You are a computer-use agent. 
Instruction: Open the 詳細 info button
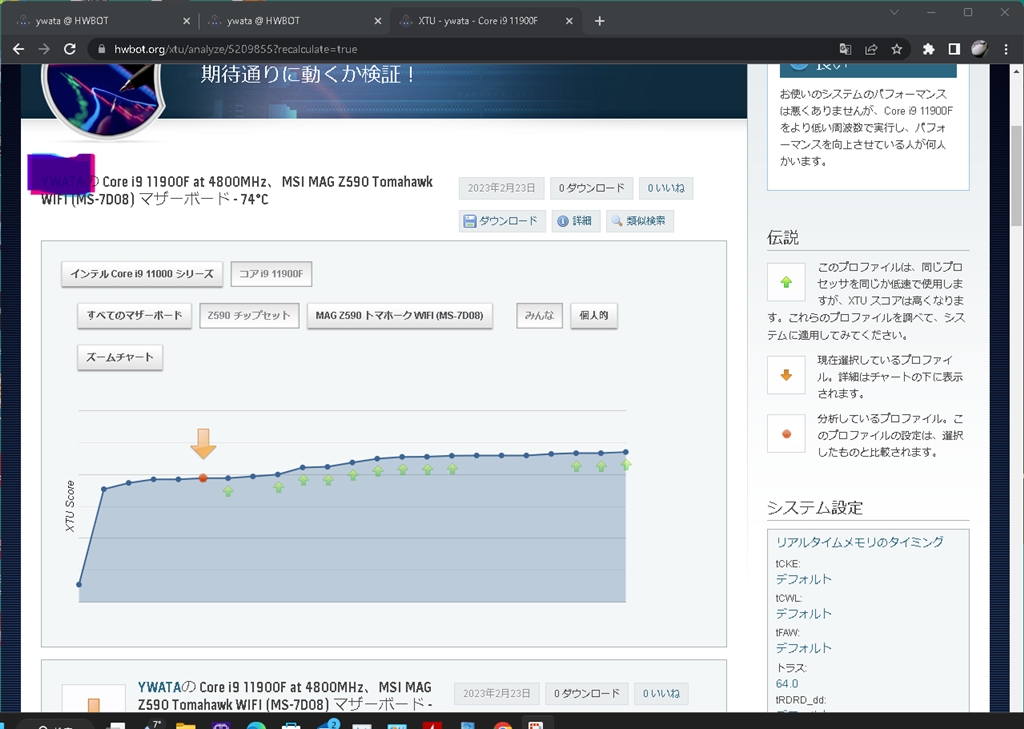pyautogui.click(x=575, y=221)
